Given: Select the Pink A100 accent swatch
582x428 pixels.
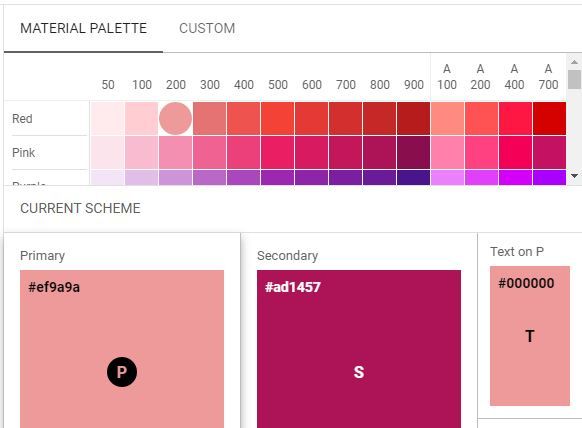Looking at the screenshot, I should 448,152.
